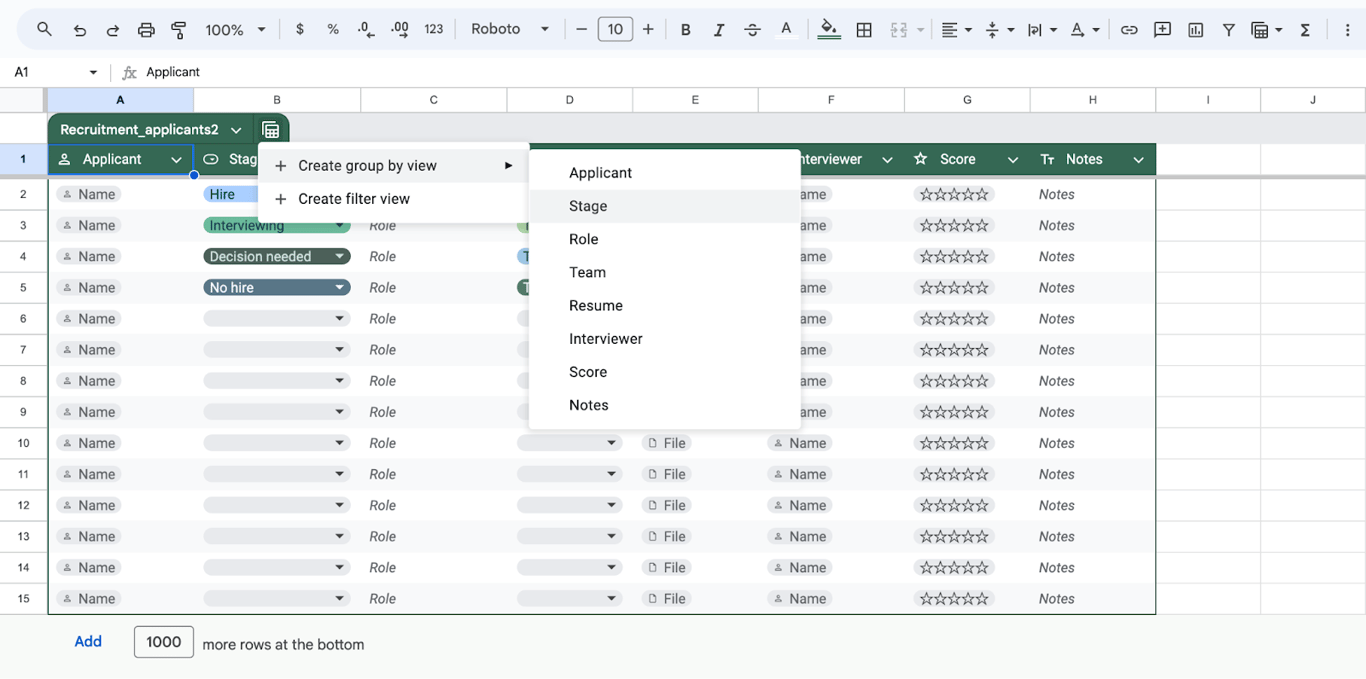Select the row 10 header
The width and height of the screenshot is (1366, 679).
[x=23, y=443]
